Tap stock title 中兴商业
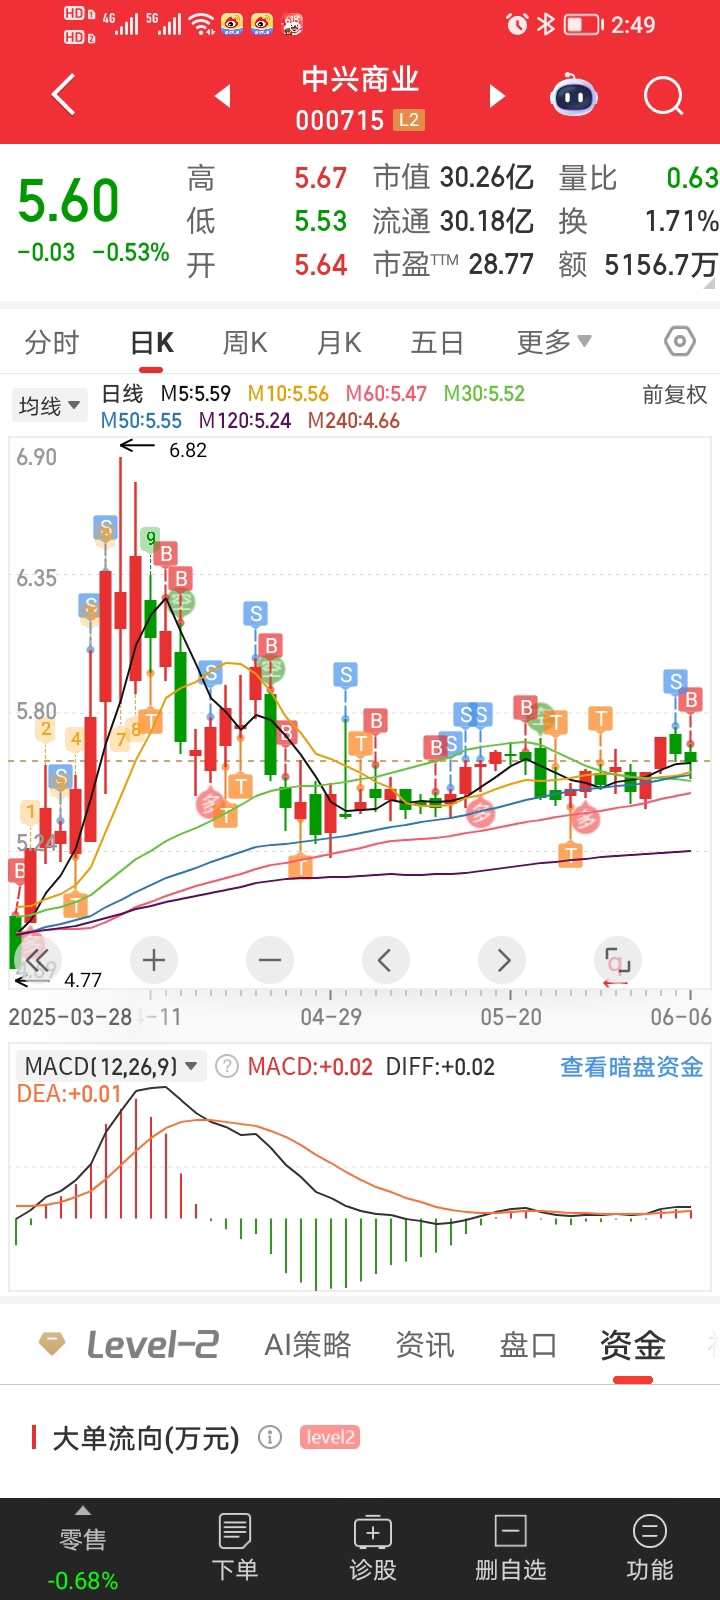Screen dimensions: 720x1600 360,79
